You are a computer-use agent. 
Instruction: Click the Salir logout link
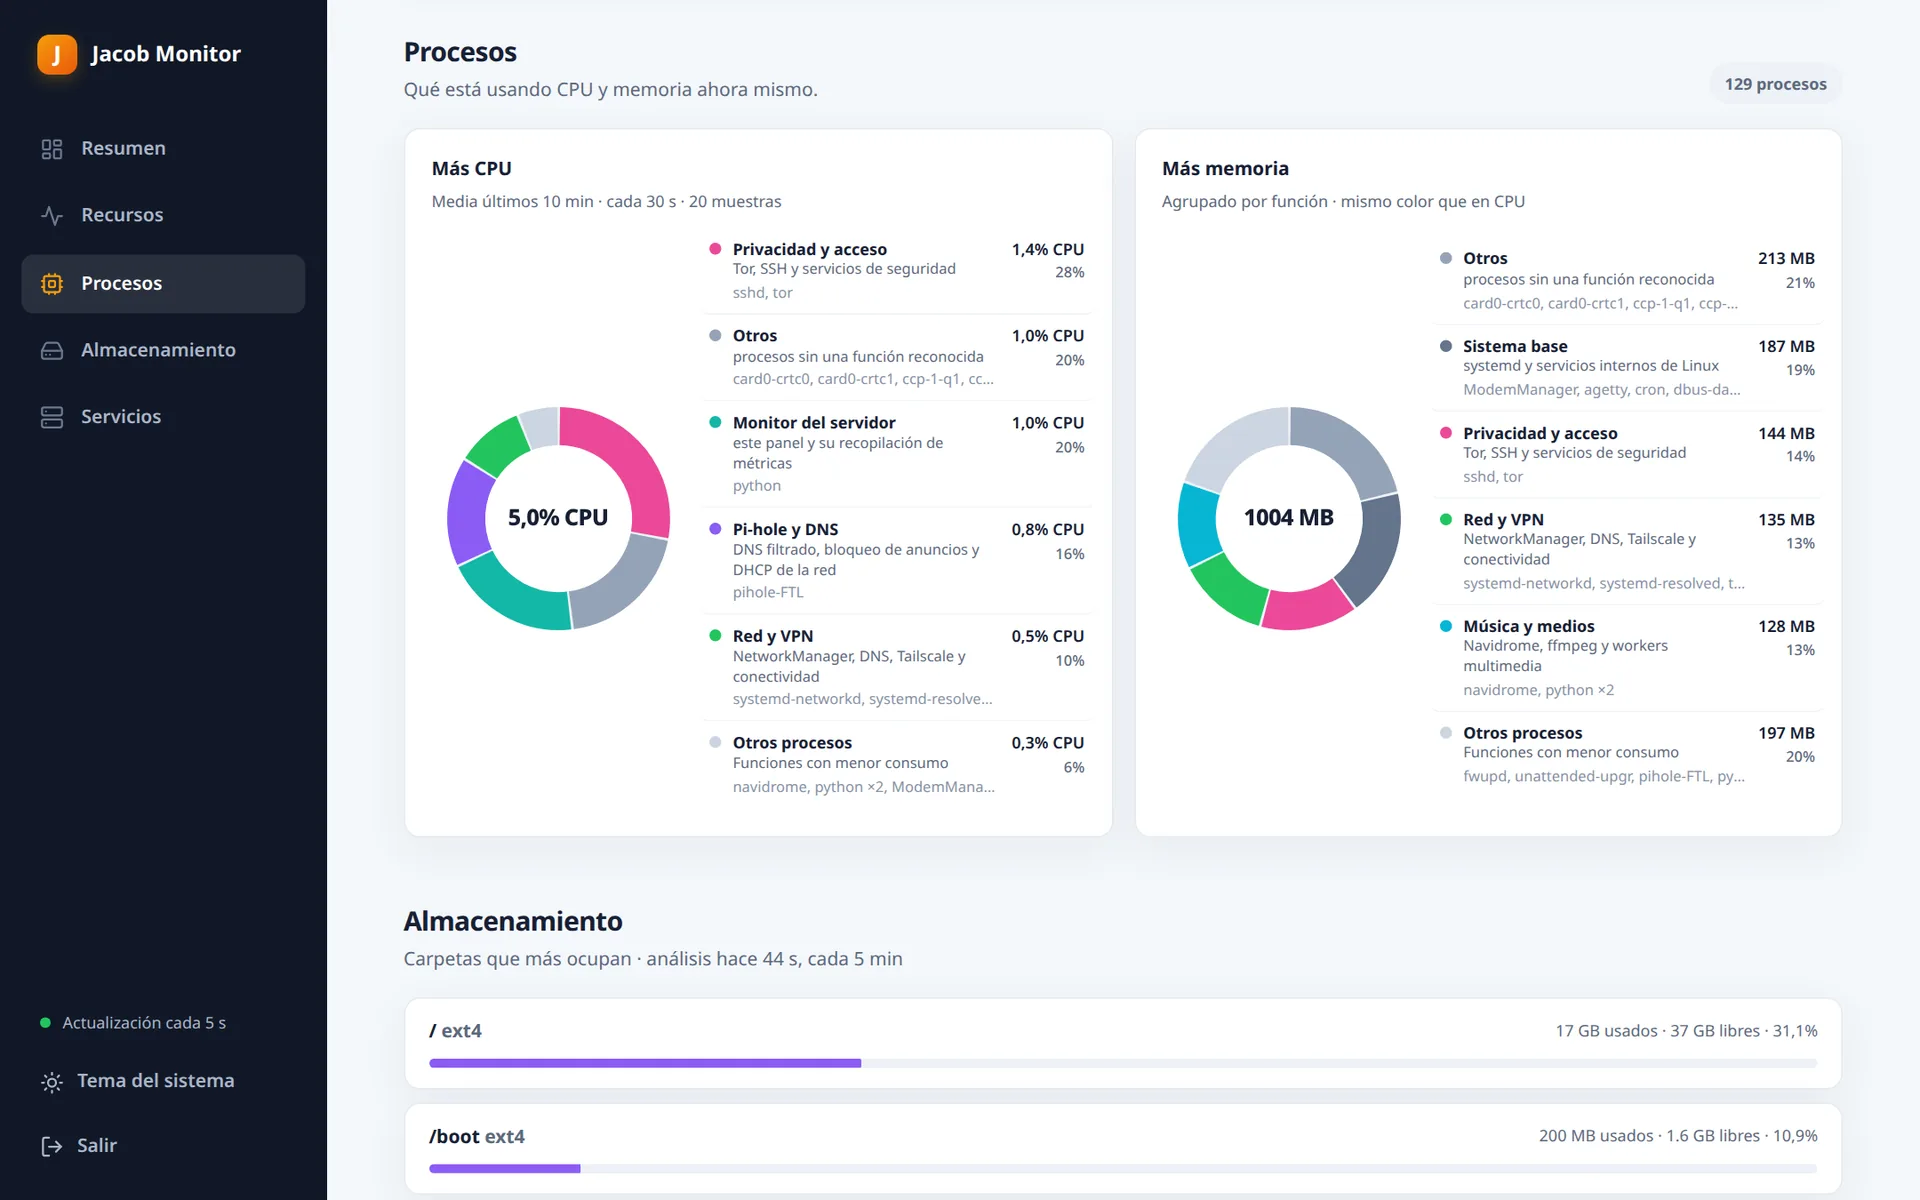tap(163, 1146)
